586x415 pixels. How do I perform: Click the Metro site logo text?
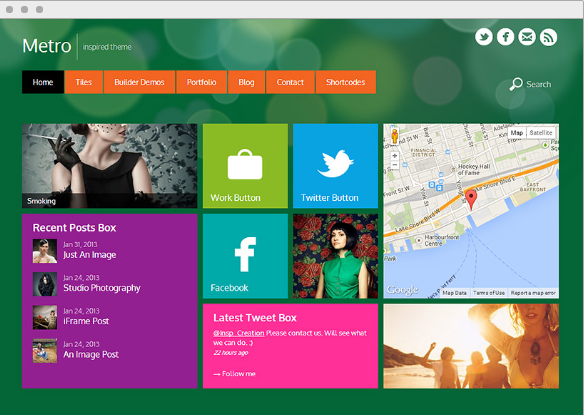click(47, 46)
